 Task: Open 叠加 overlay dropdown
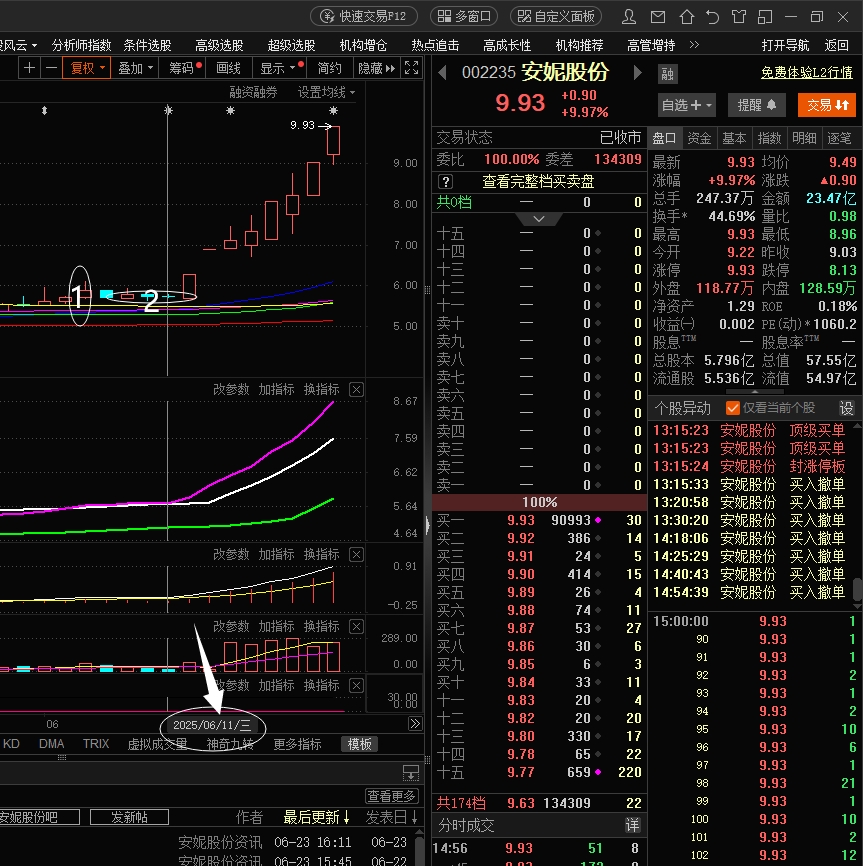[x=135, y=68]
